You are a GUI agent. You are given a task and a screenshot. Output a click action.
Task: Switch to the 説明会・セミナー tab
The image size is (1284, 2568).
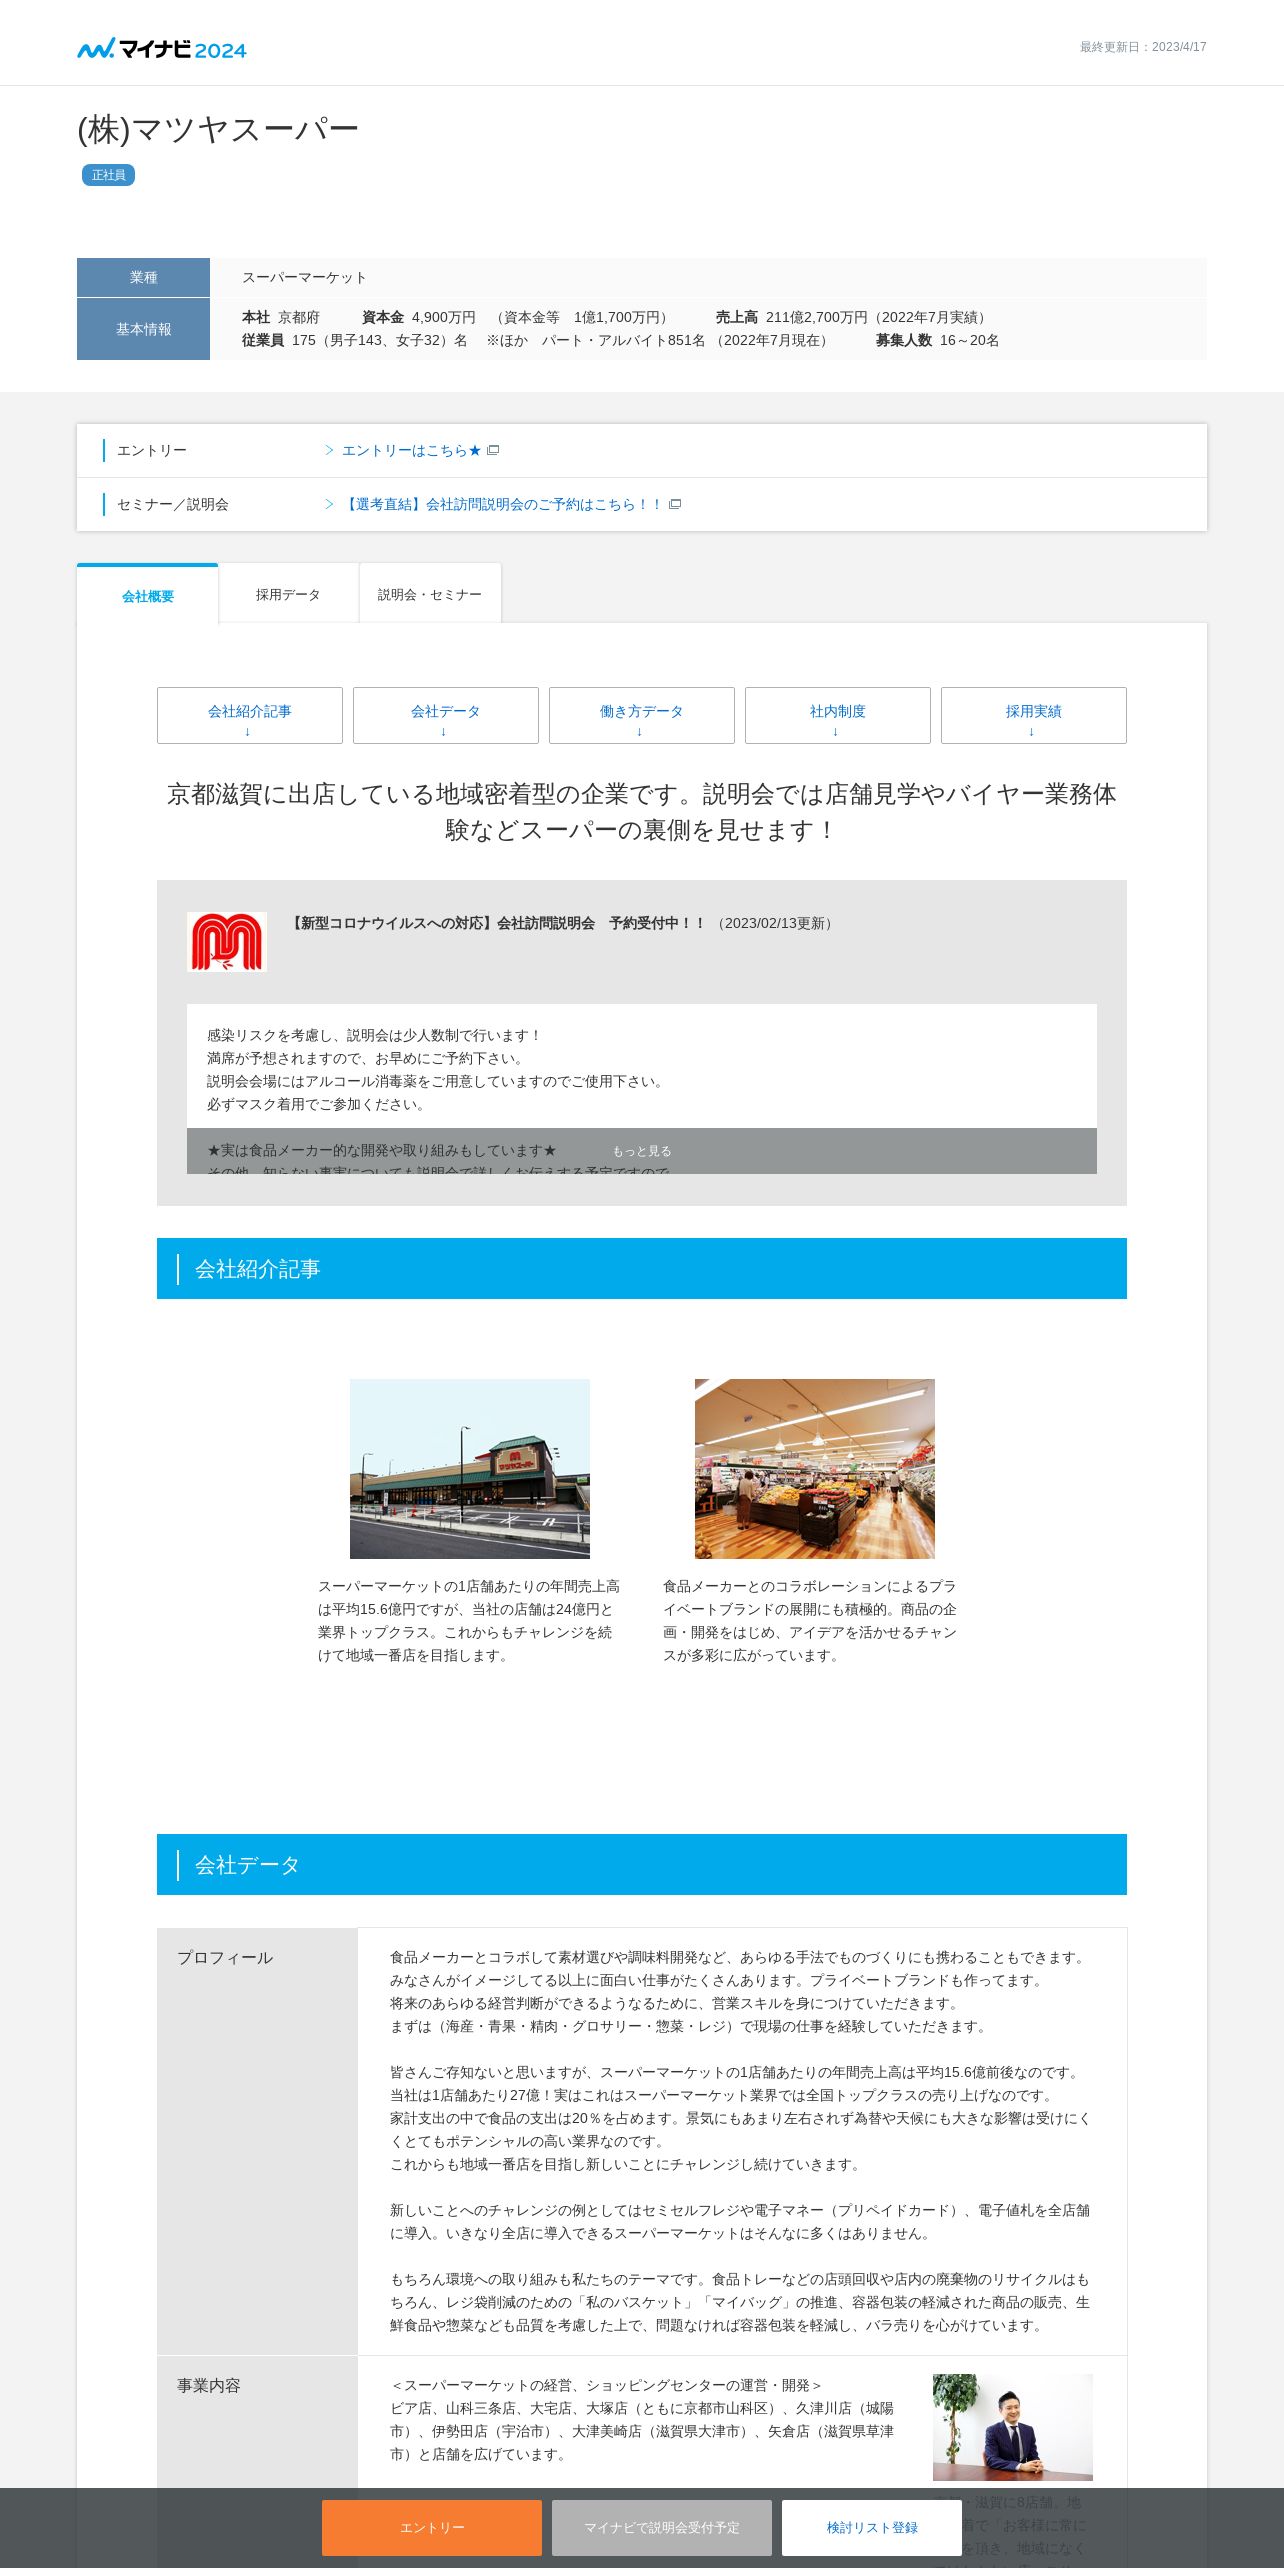[x=430, y=595]
